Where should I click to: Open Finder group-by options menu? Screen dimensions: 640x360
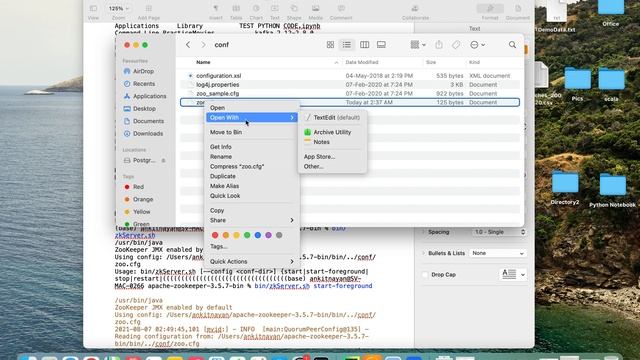point(418,45)
